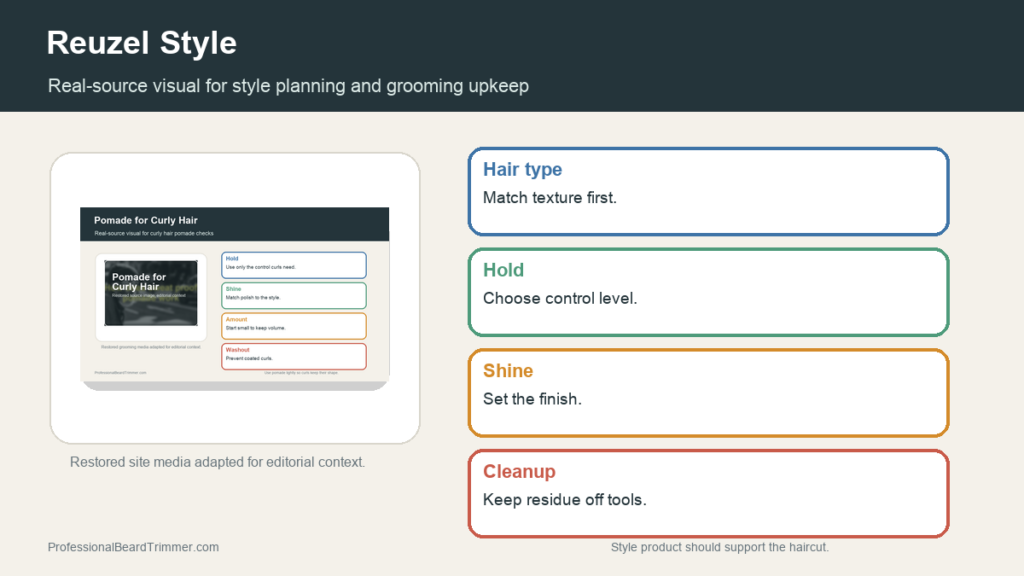Select the orange Shine card

tap(709, 392)
